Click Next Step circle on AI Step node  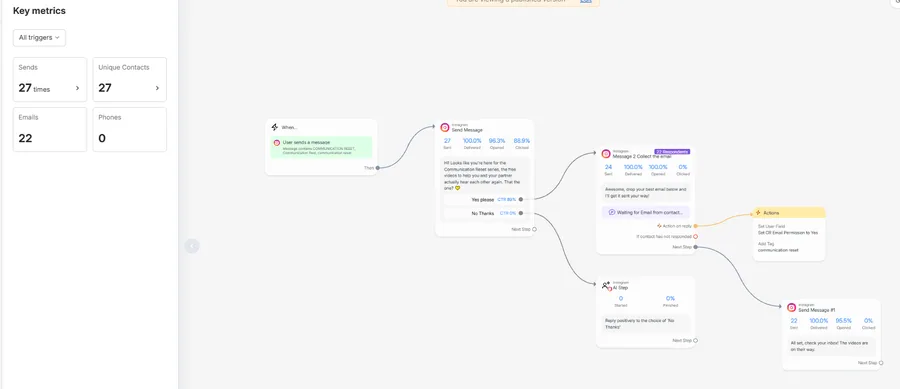click(x=696, y=340)
